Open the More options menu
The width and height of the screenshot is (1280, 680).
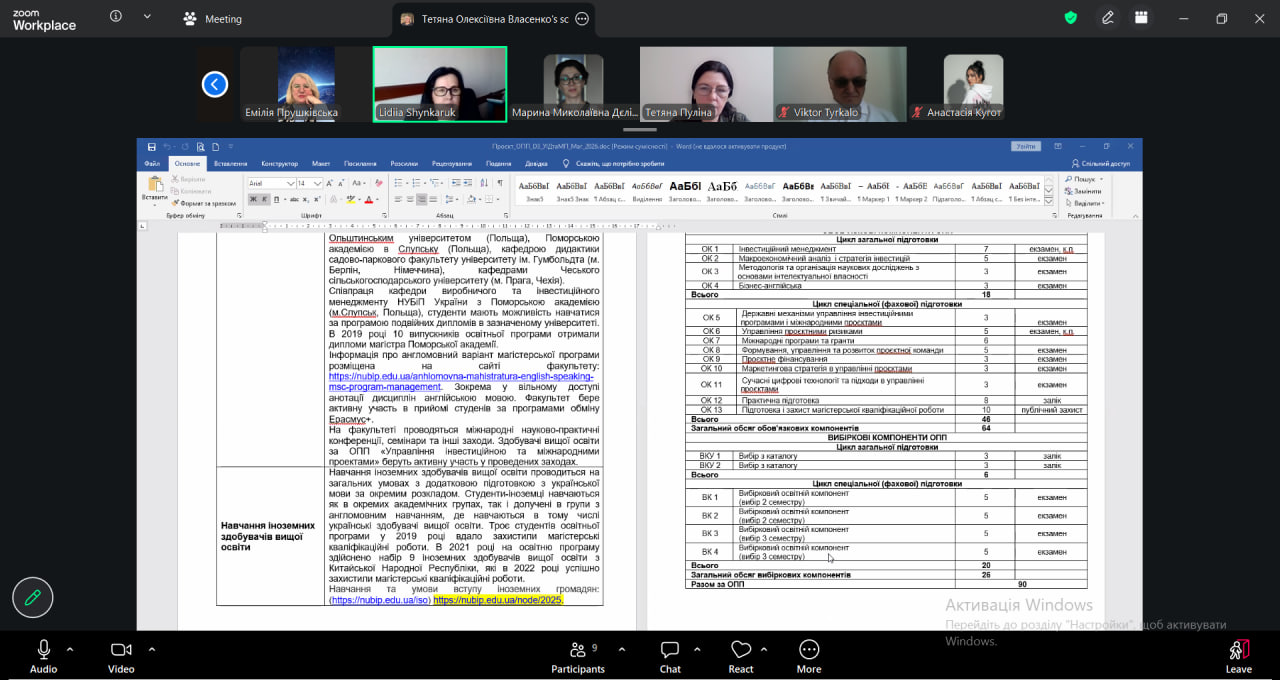[x=809, y=656]
